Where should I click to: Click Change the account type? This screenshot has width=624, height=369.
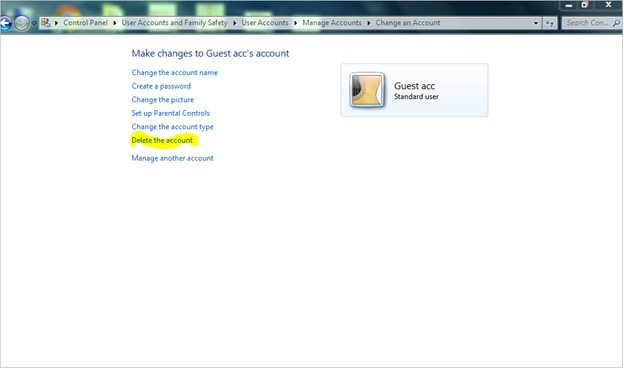tap(172, 127)
